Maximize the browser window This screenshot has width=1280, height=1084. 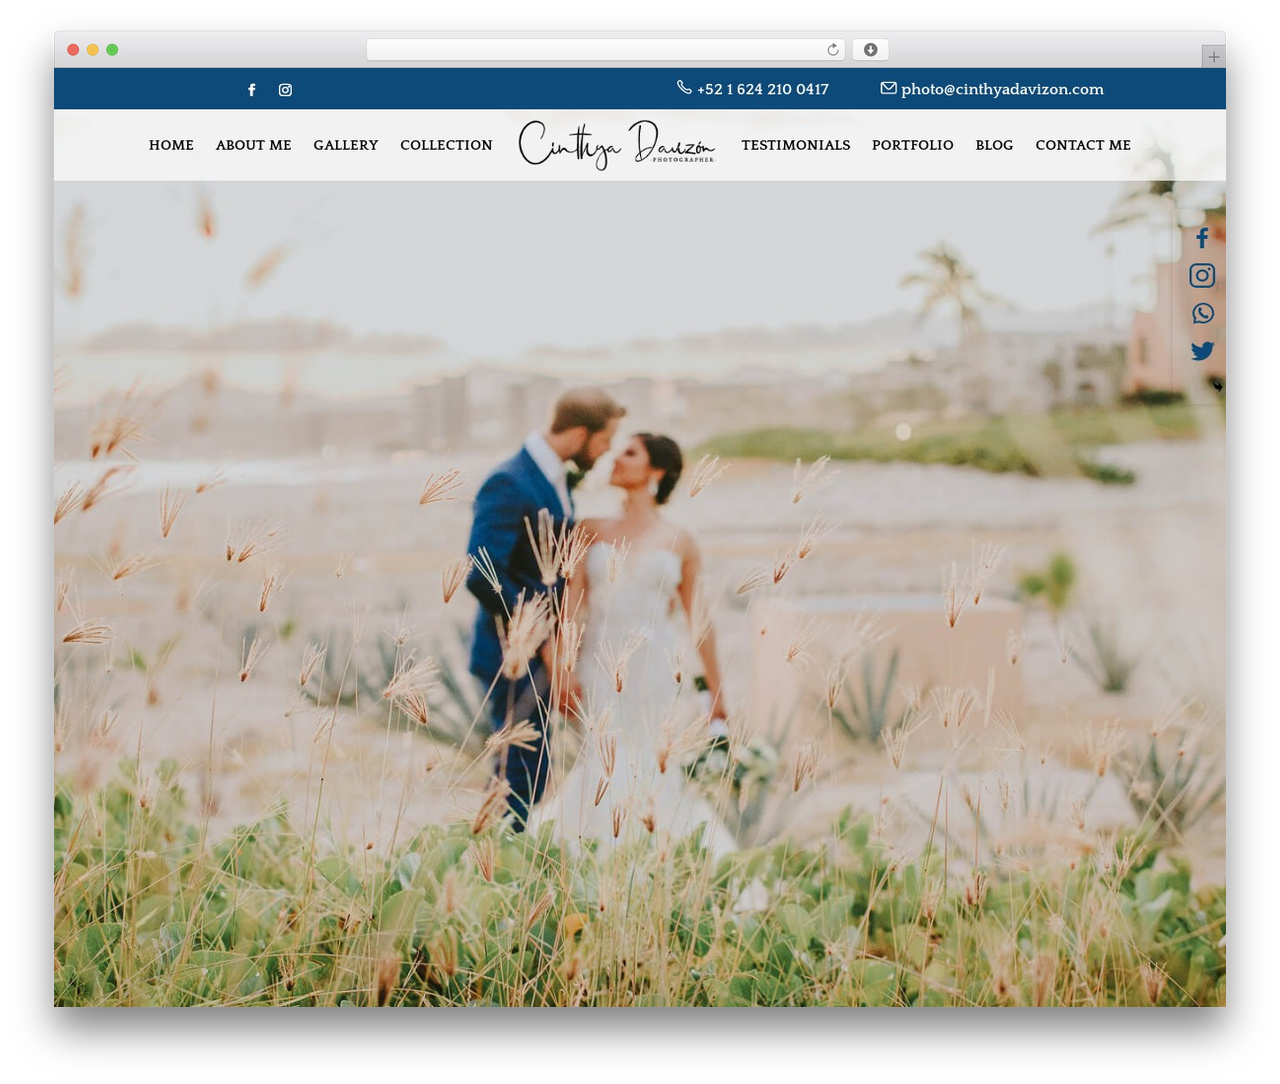112,50
